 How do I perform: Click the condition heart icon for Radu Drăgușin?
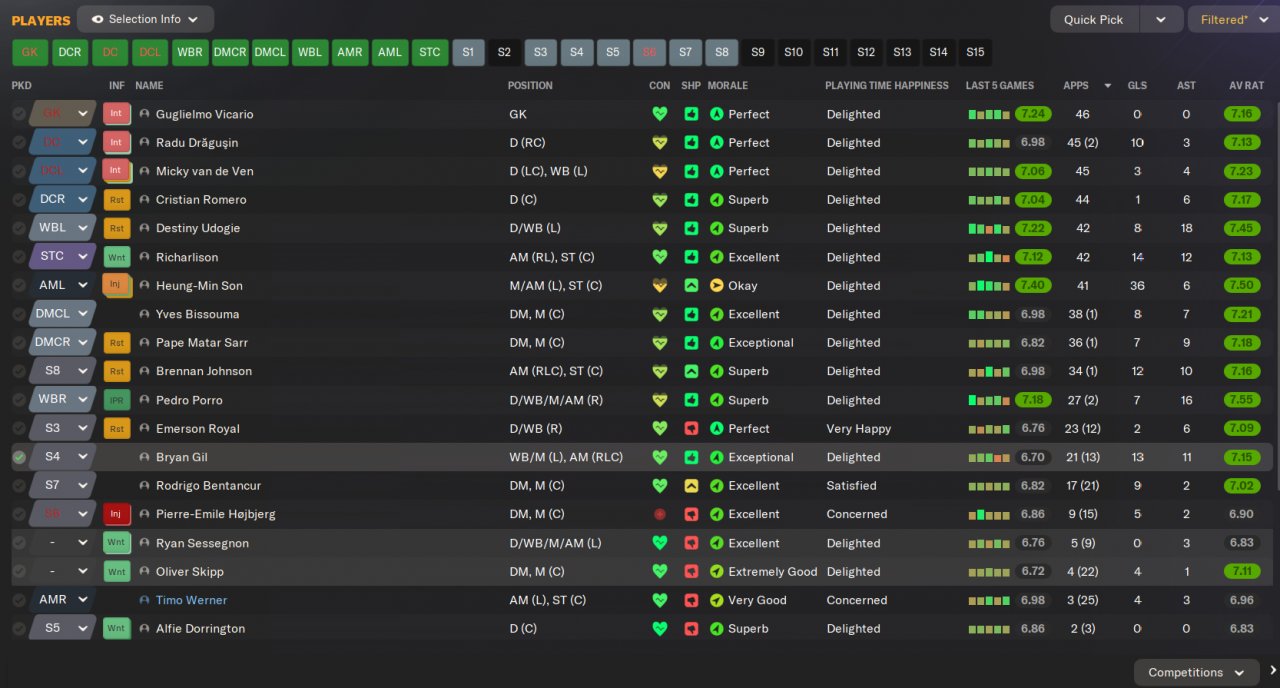(x=659, y=143)
